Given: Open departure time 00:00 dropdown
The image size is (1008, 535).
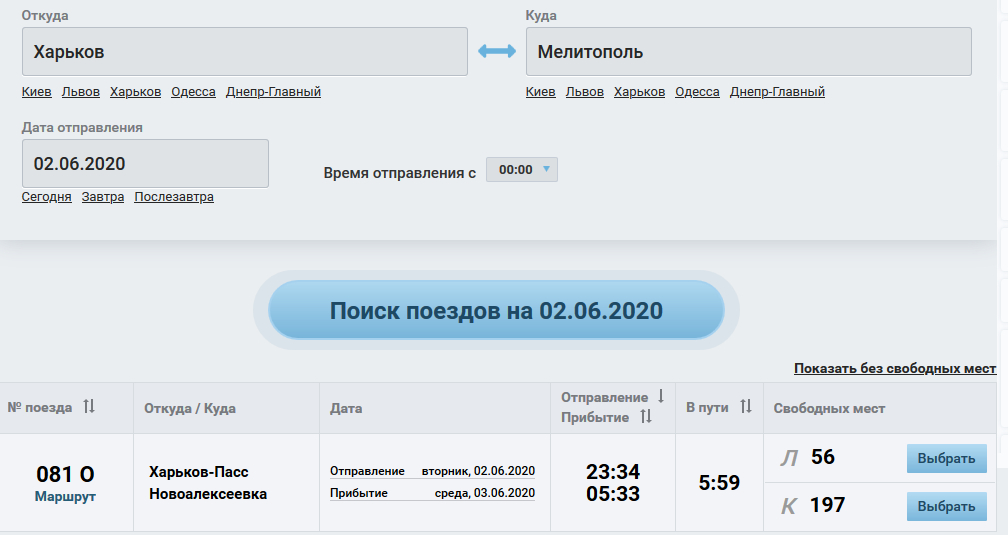Looking at the screenshot, I should 522,170.
